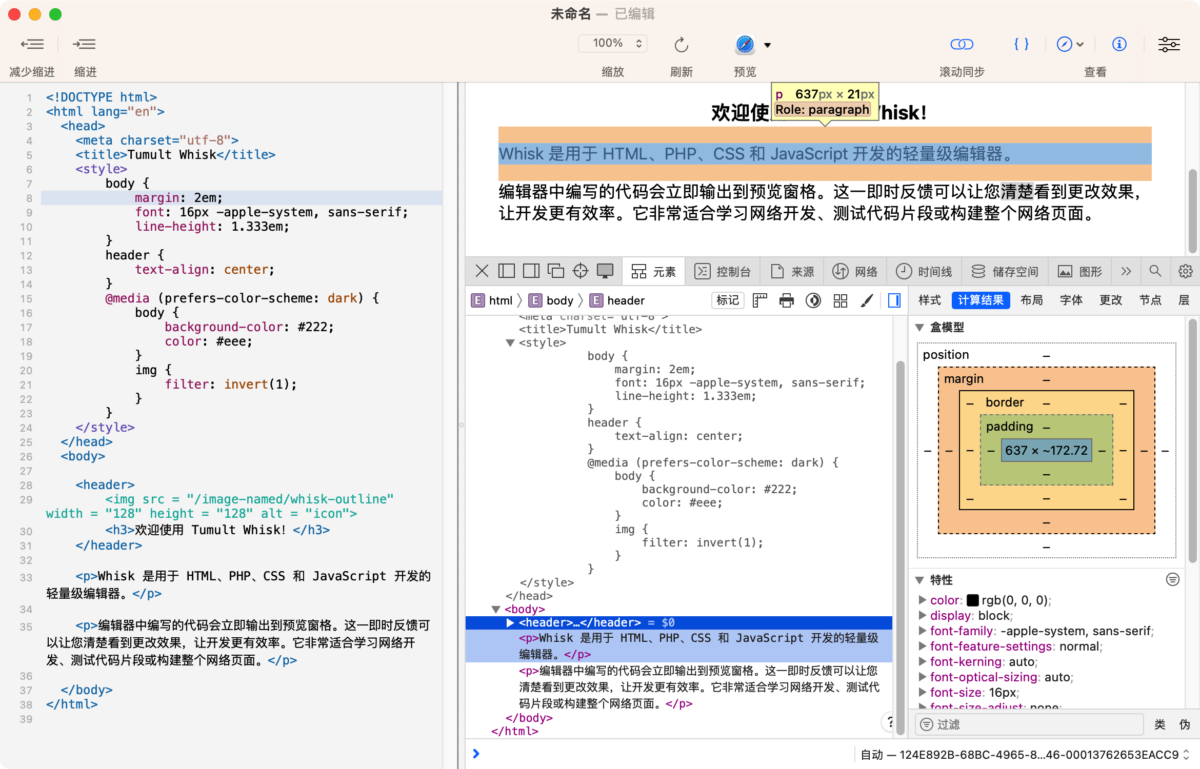Switch to the 时间线 (Timelines) tab
This screenshot has width=1200, height=769.
click(x=924, y=271)
